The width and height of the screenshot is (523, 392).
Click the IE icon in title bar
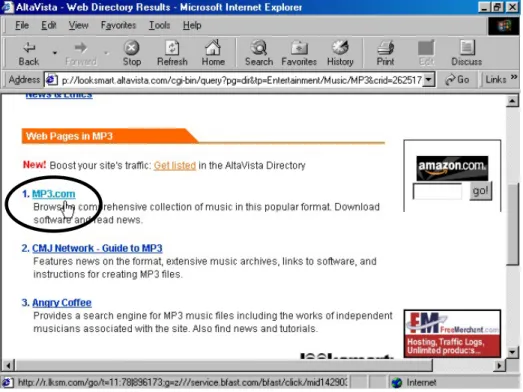click(x=7, y=7)
